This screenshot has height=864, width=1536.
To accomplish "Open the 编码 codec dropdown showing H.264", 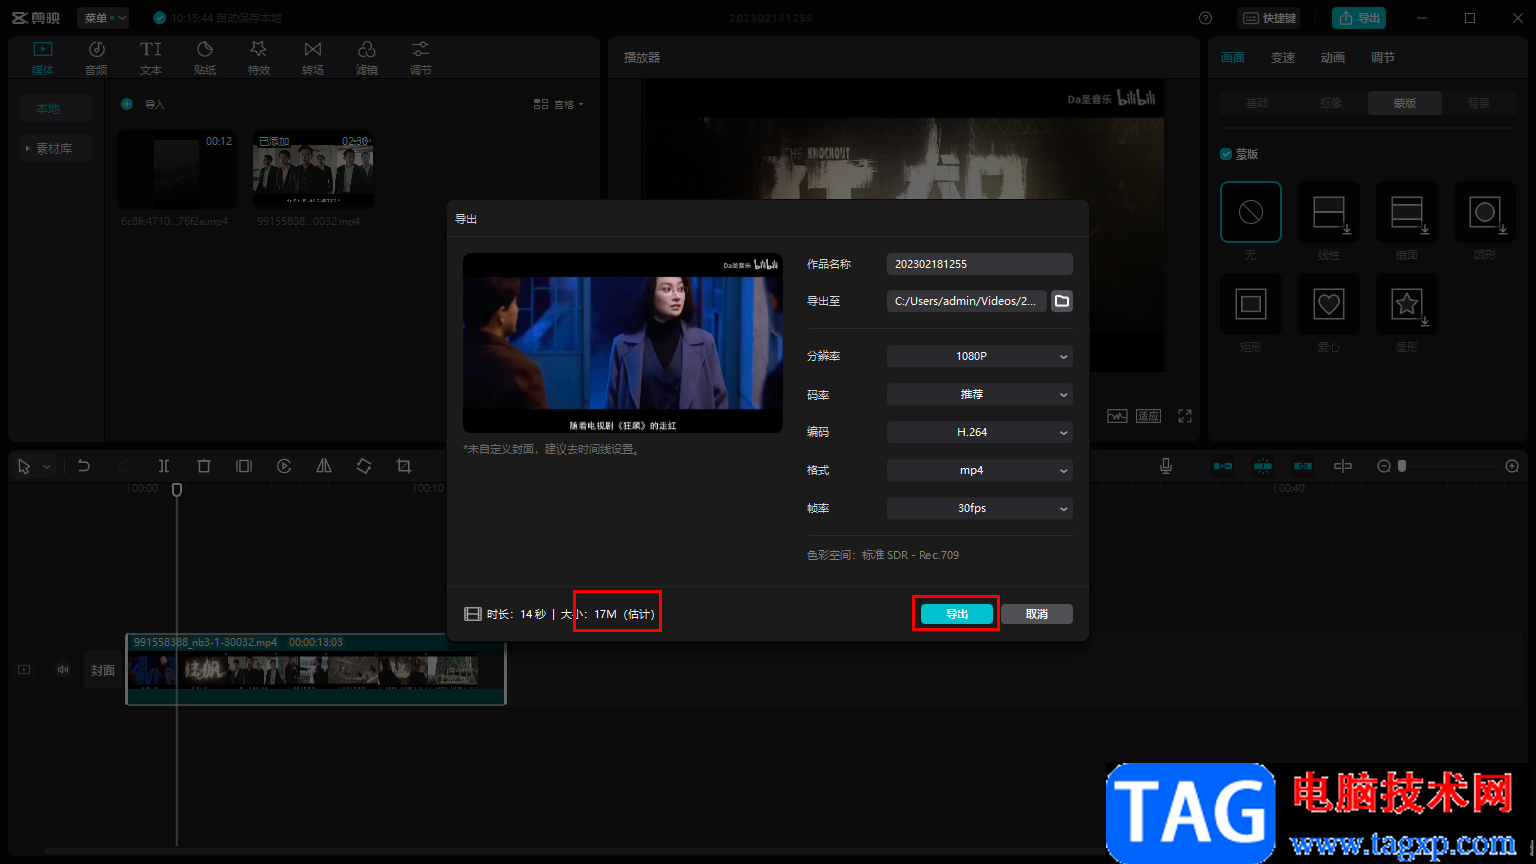I will 980,432.
